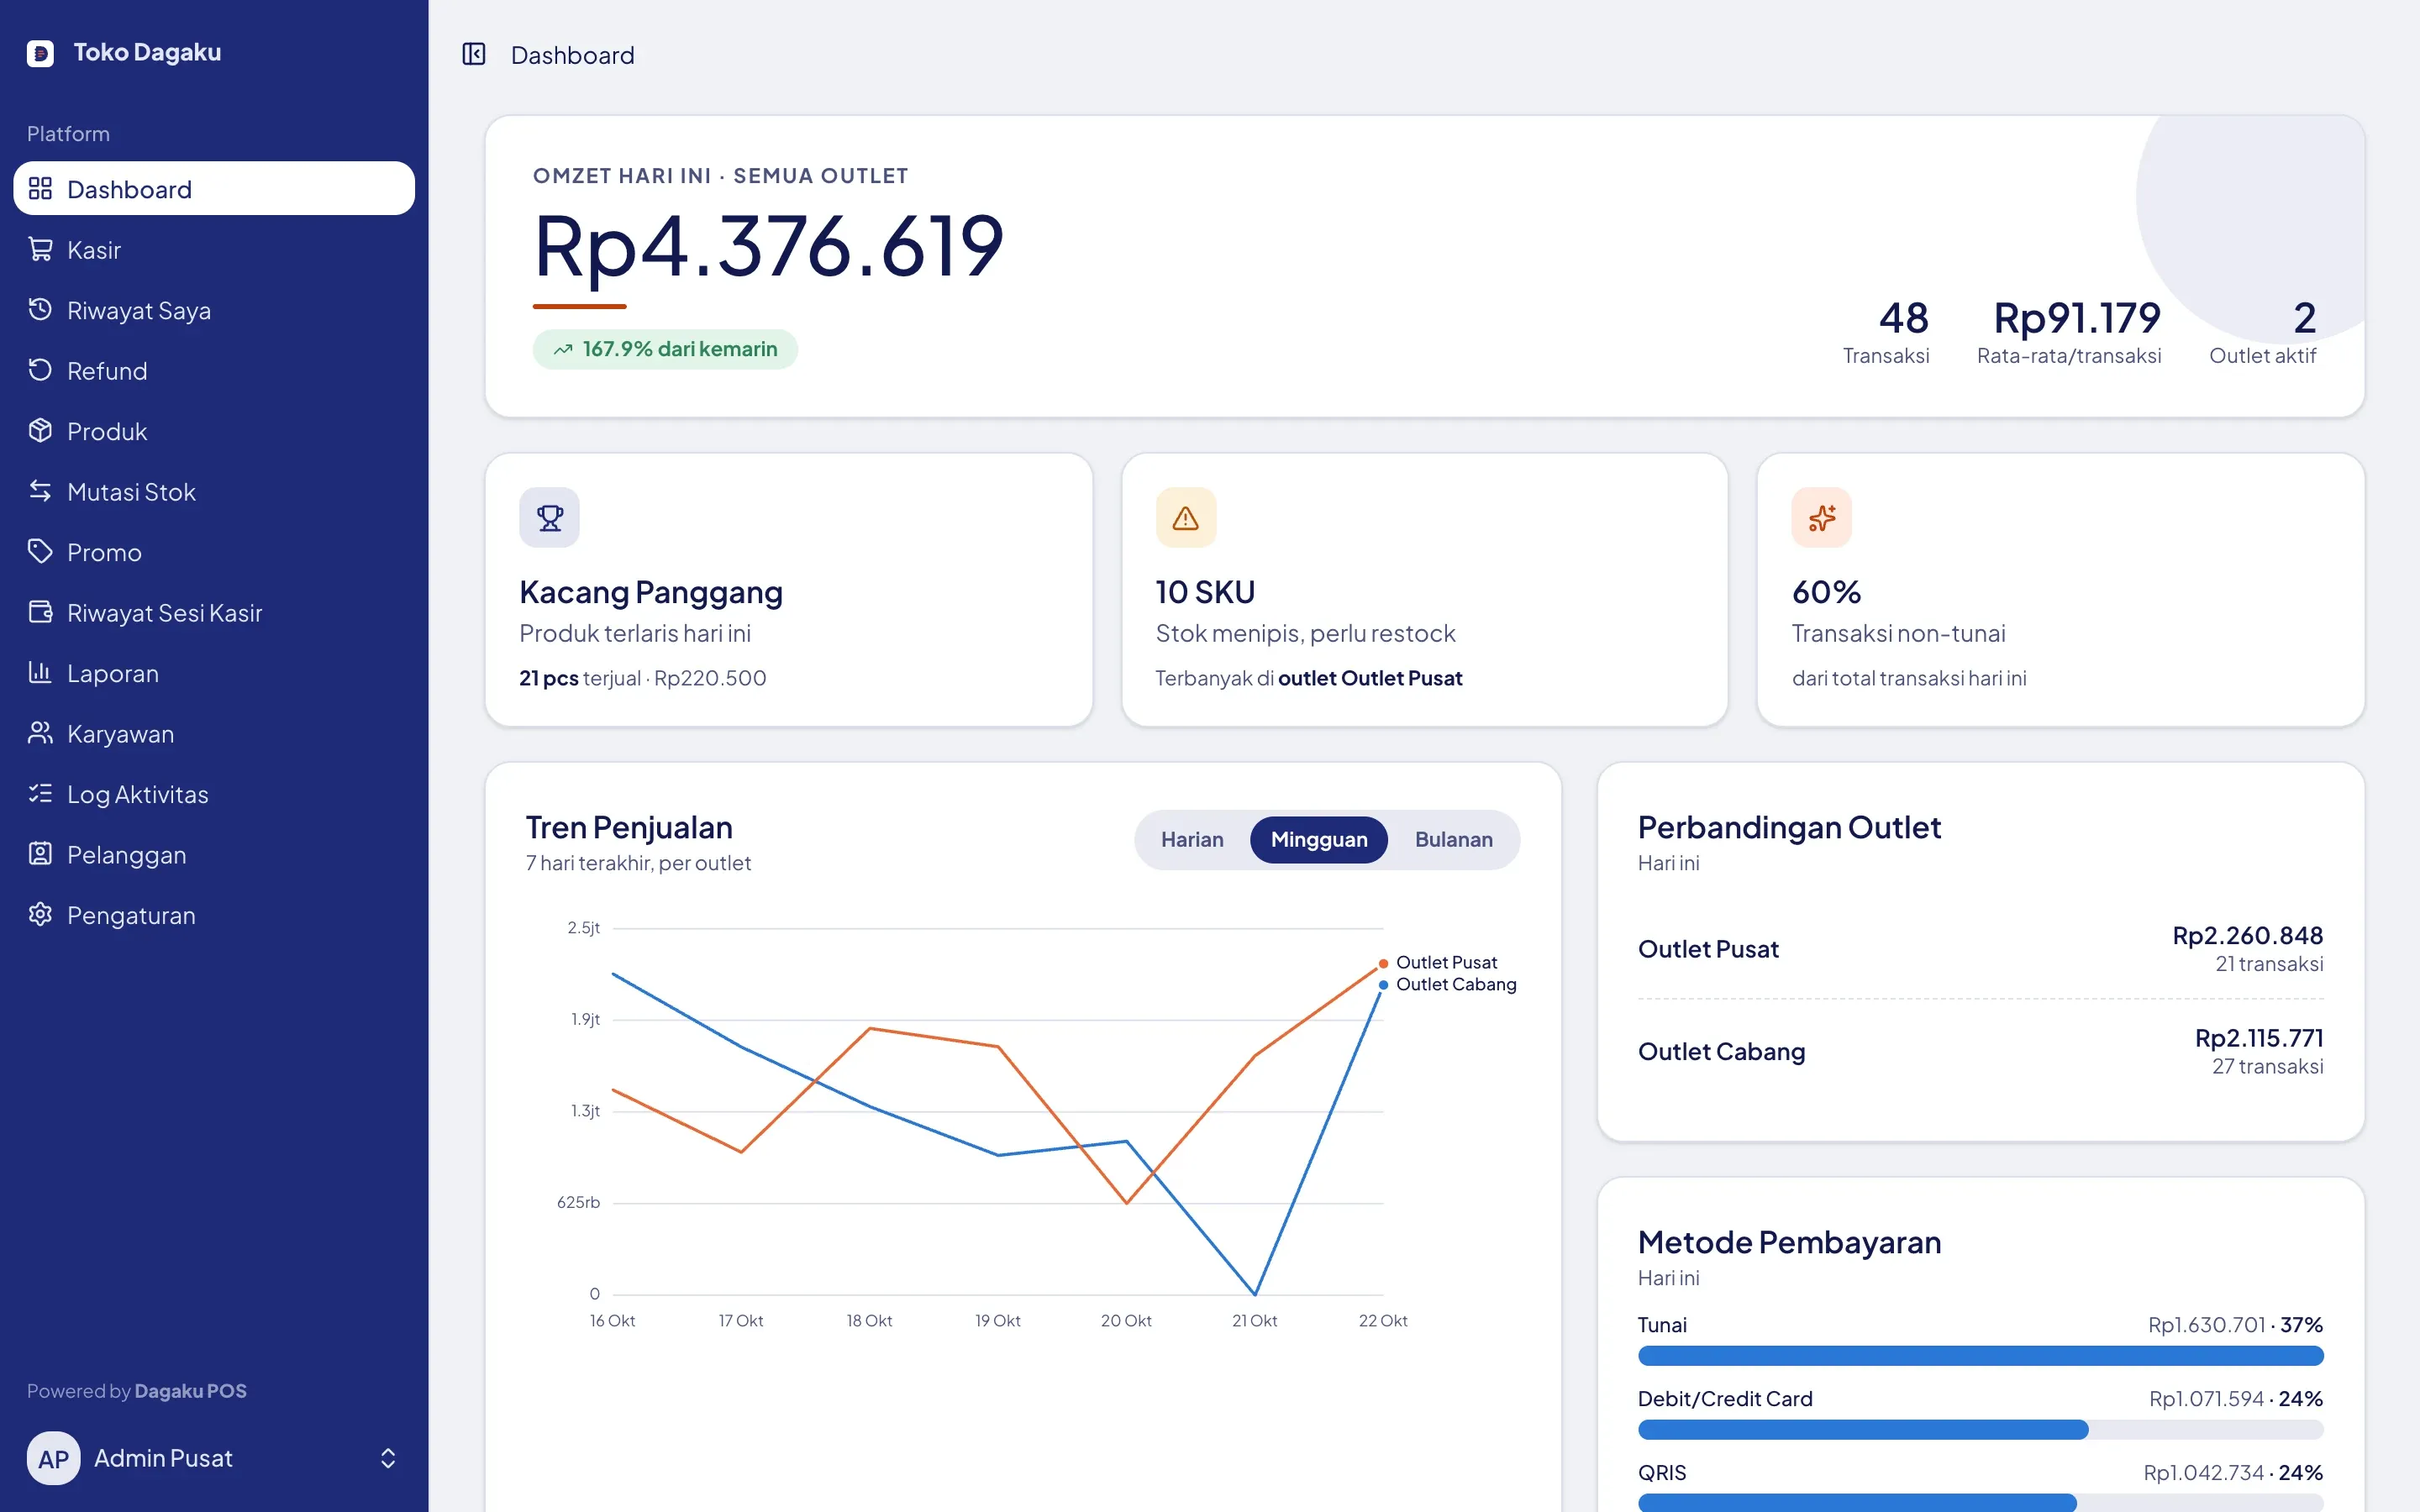Click the Riwayat Sesi Kasir wallet icon
The height and width of the screenshot is (1512, 2420).
40,612
